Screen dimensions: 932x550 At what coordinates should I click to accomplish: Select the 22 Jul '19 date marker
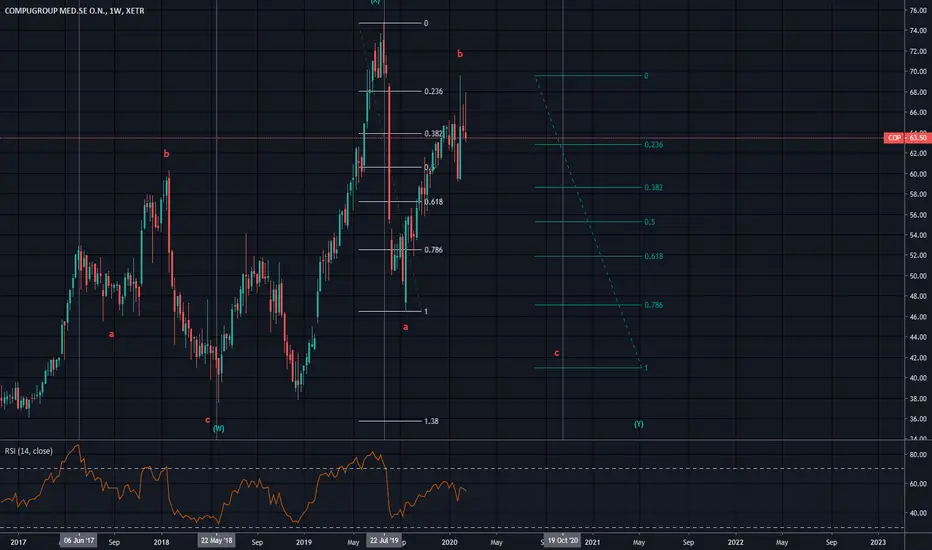click(x=384, y=540)
